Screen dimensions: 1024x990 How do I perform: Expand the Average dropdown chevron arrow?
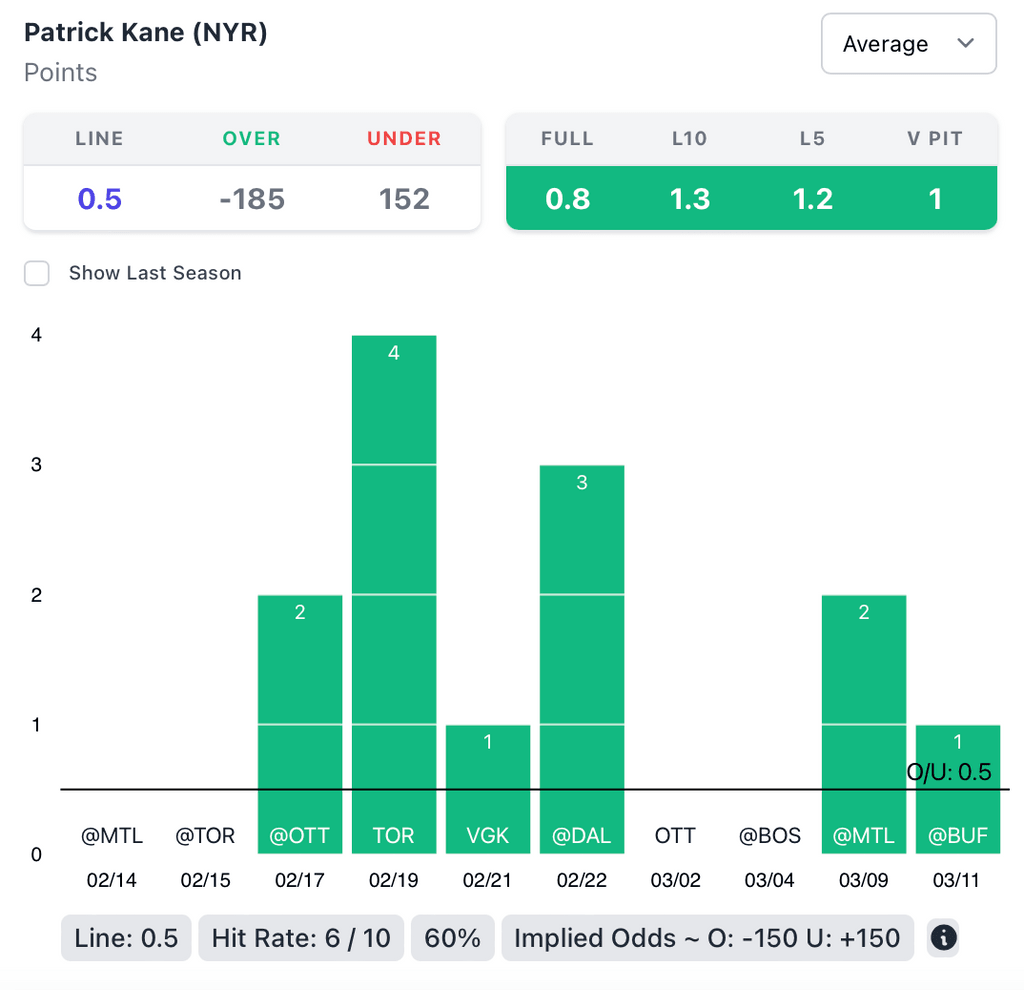tap(965, 44)
